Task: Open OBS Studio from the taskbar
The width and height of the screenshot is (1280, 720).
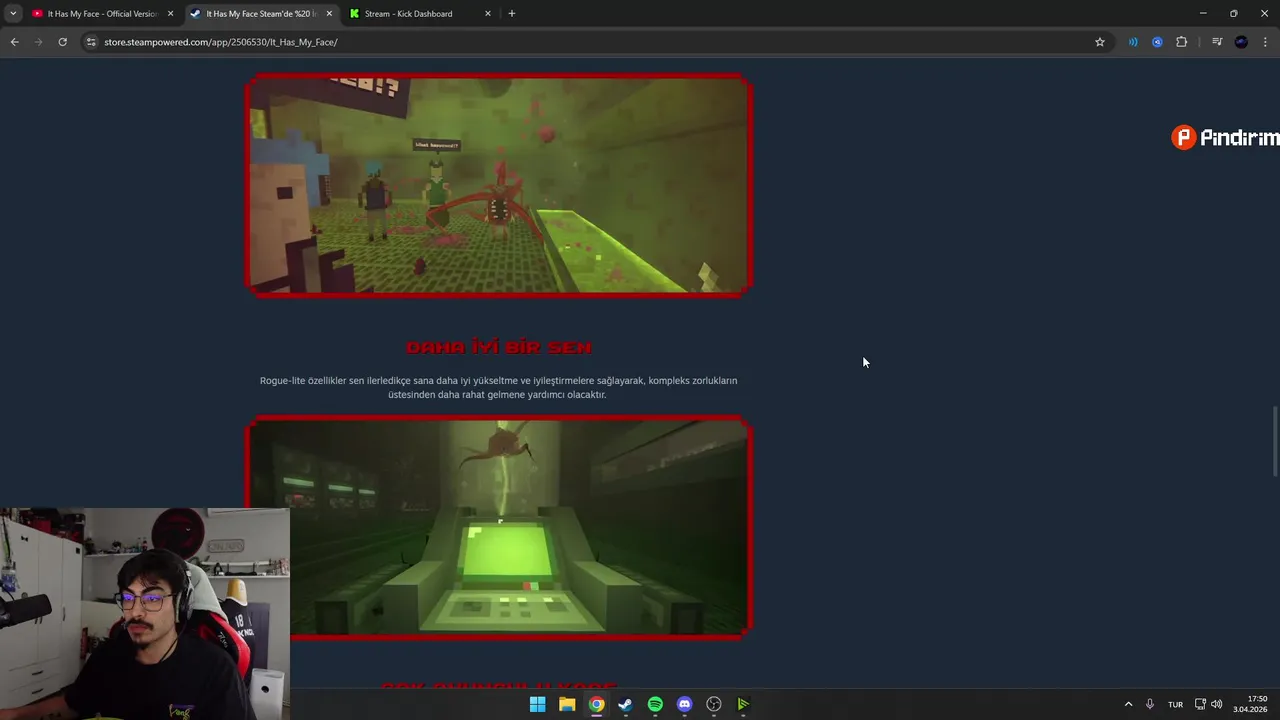Action: point(714,704)
